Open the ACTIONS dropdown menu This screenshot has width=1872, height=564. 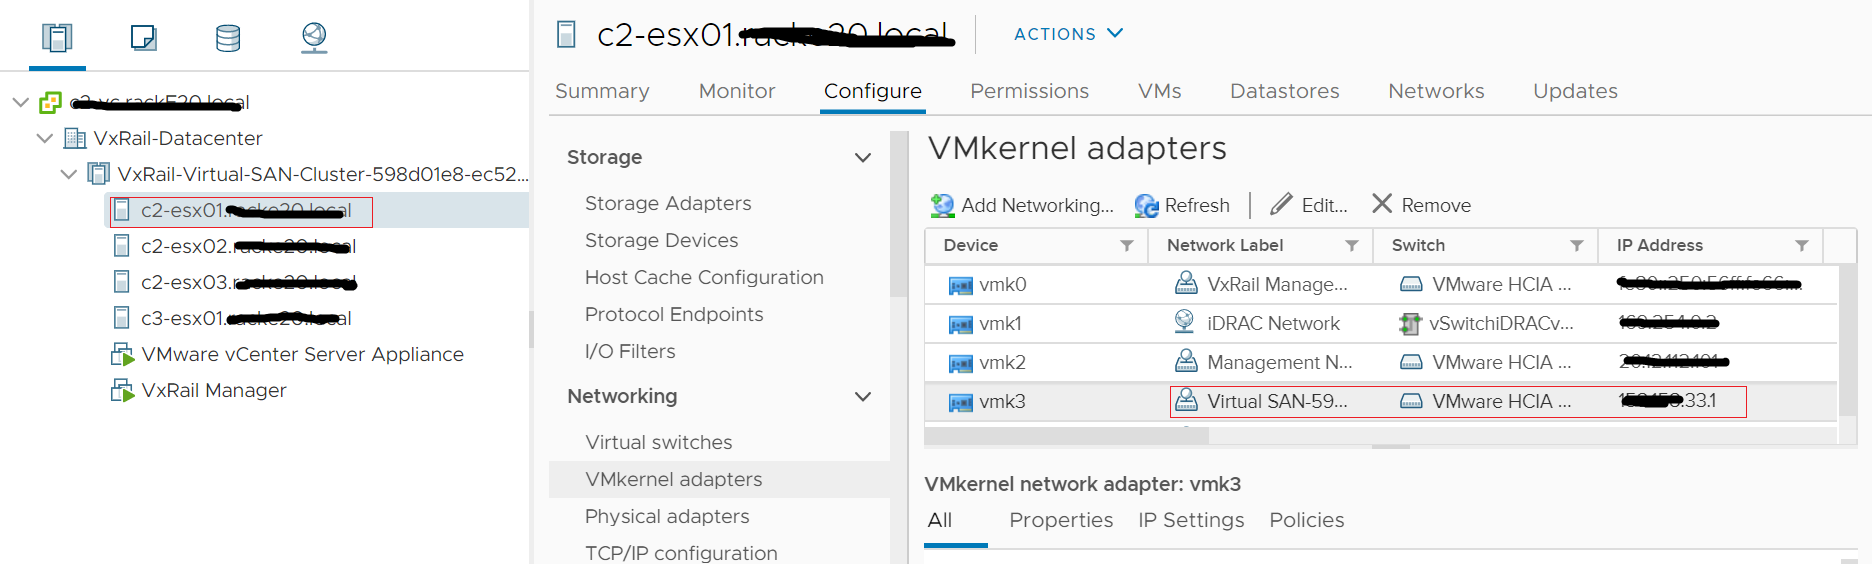tap(1068, 34)
